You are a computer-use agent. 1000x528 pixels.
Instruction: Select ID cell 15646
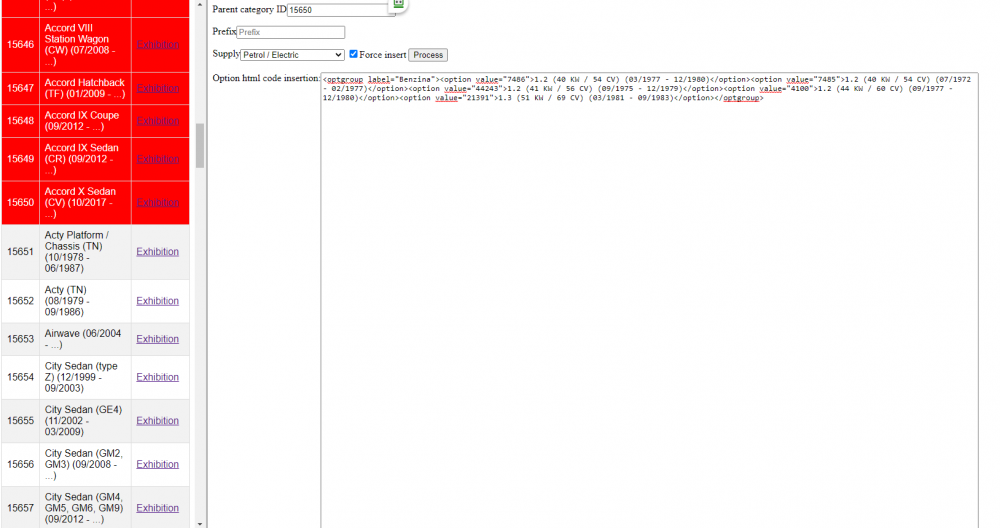pyautogui.click(x=20, y=45)
